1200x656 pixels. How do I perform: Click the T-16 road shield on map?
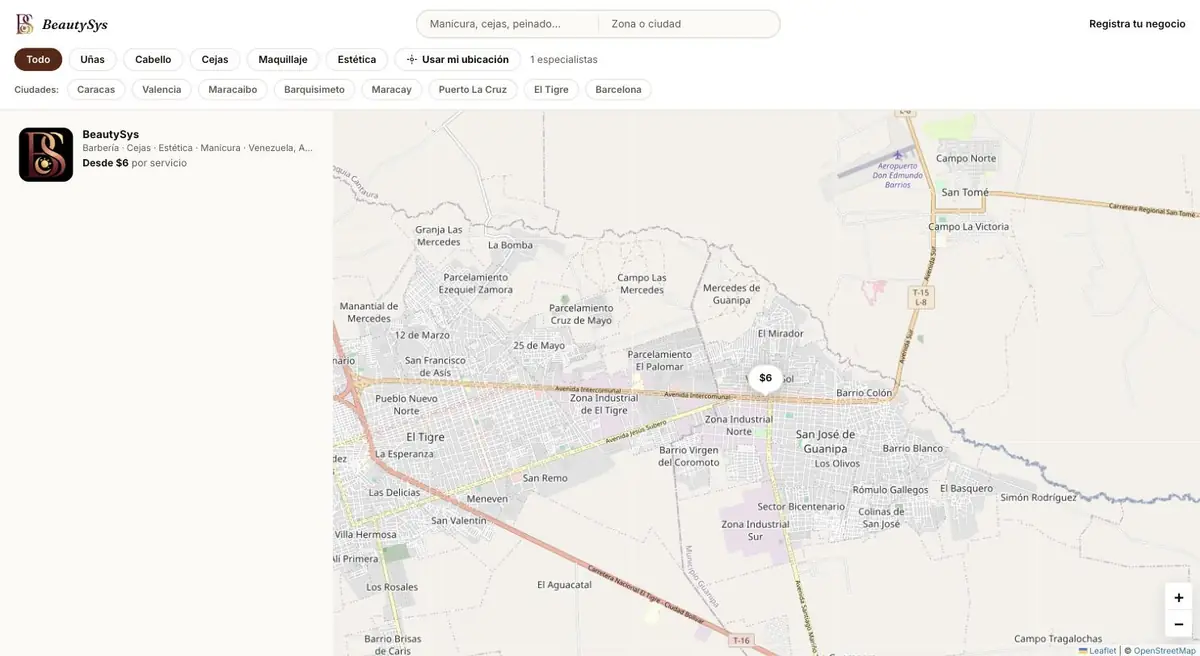pyautogui.click(x=740, y=640)
